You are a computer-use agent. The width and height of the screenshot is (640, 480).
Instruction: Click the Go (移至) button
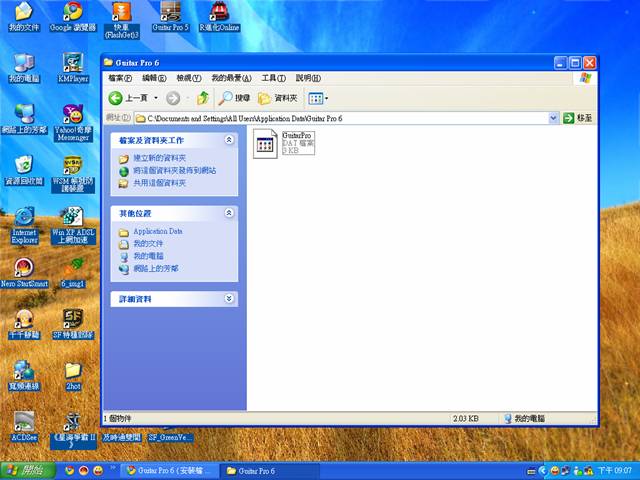(578, 118)
